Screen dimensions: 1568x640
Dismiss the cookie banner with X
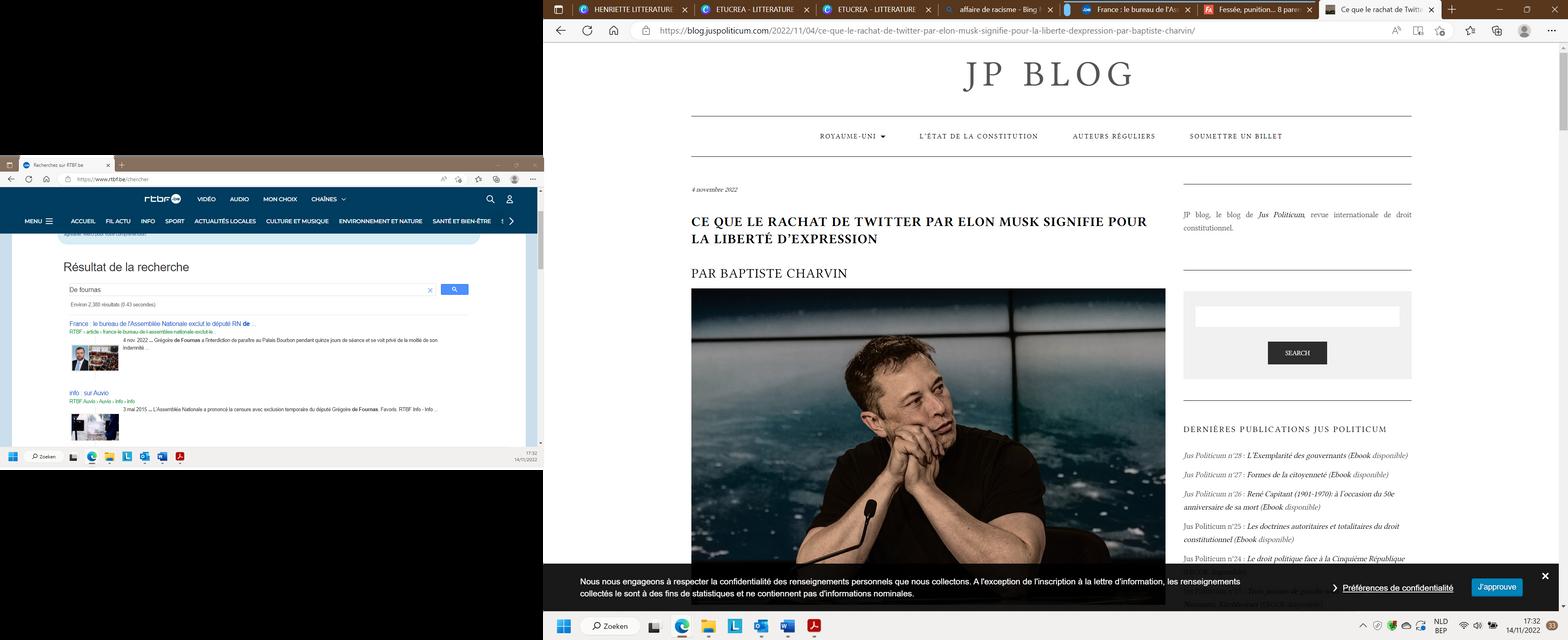click(1545, 576)
